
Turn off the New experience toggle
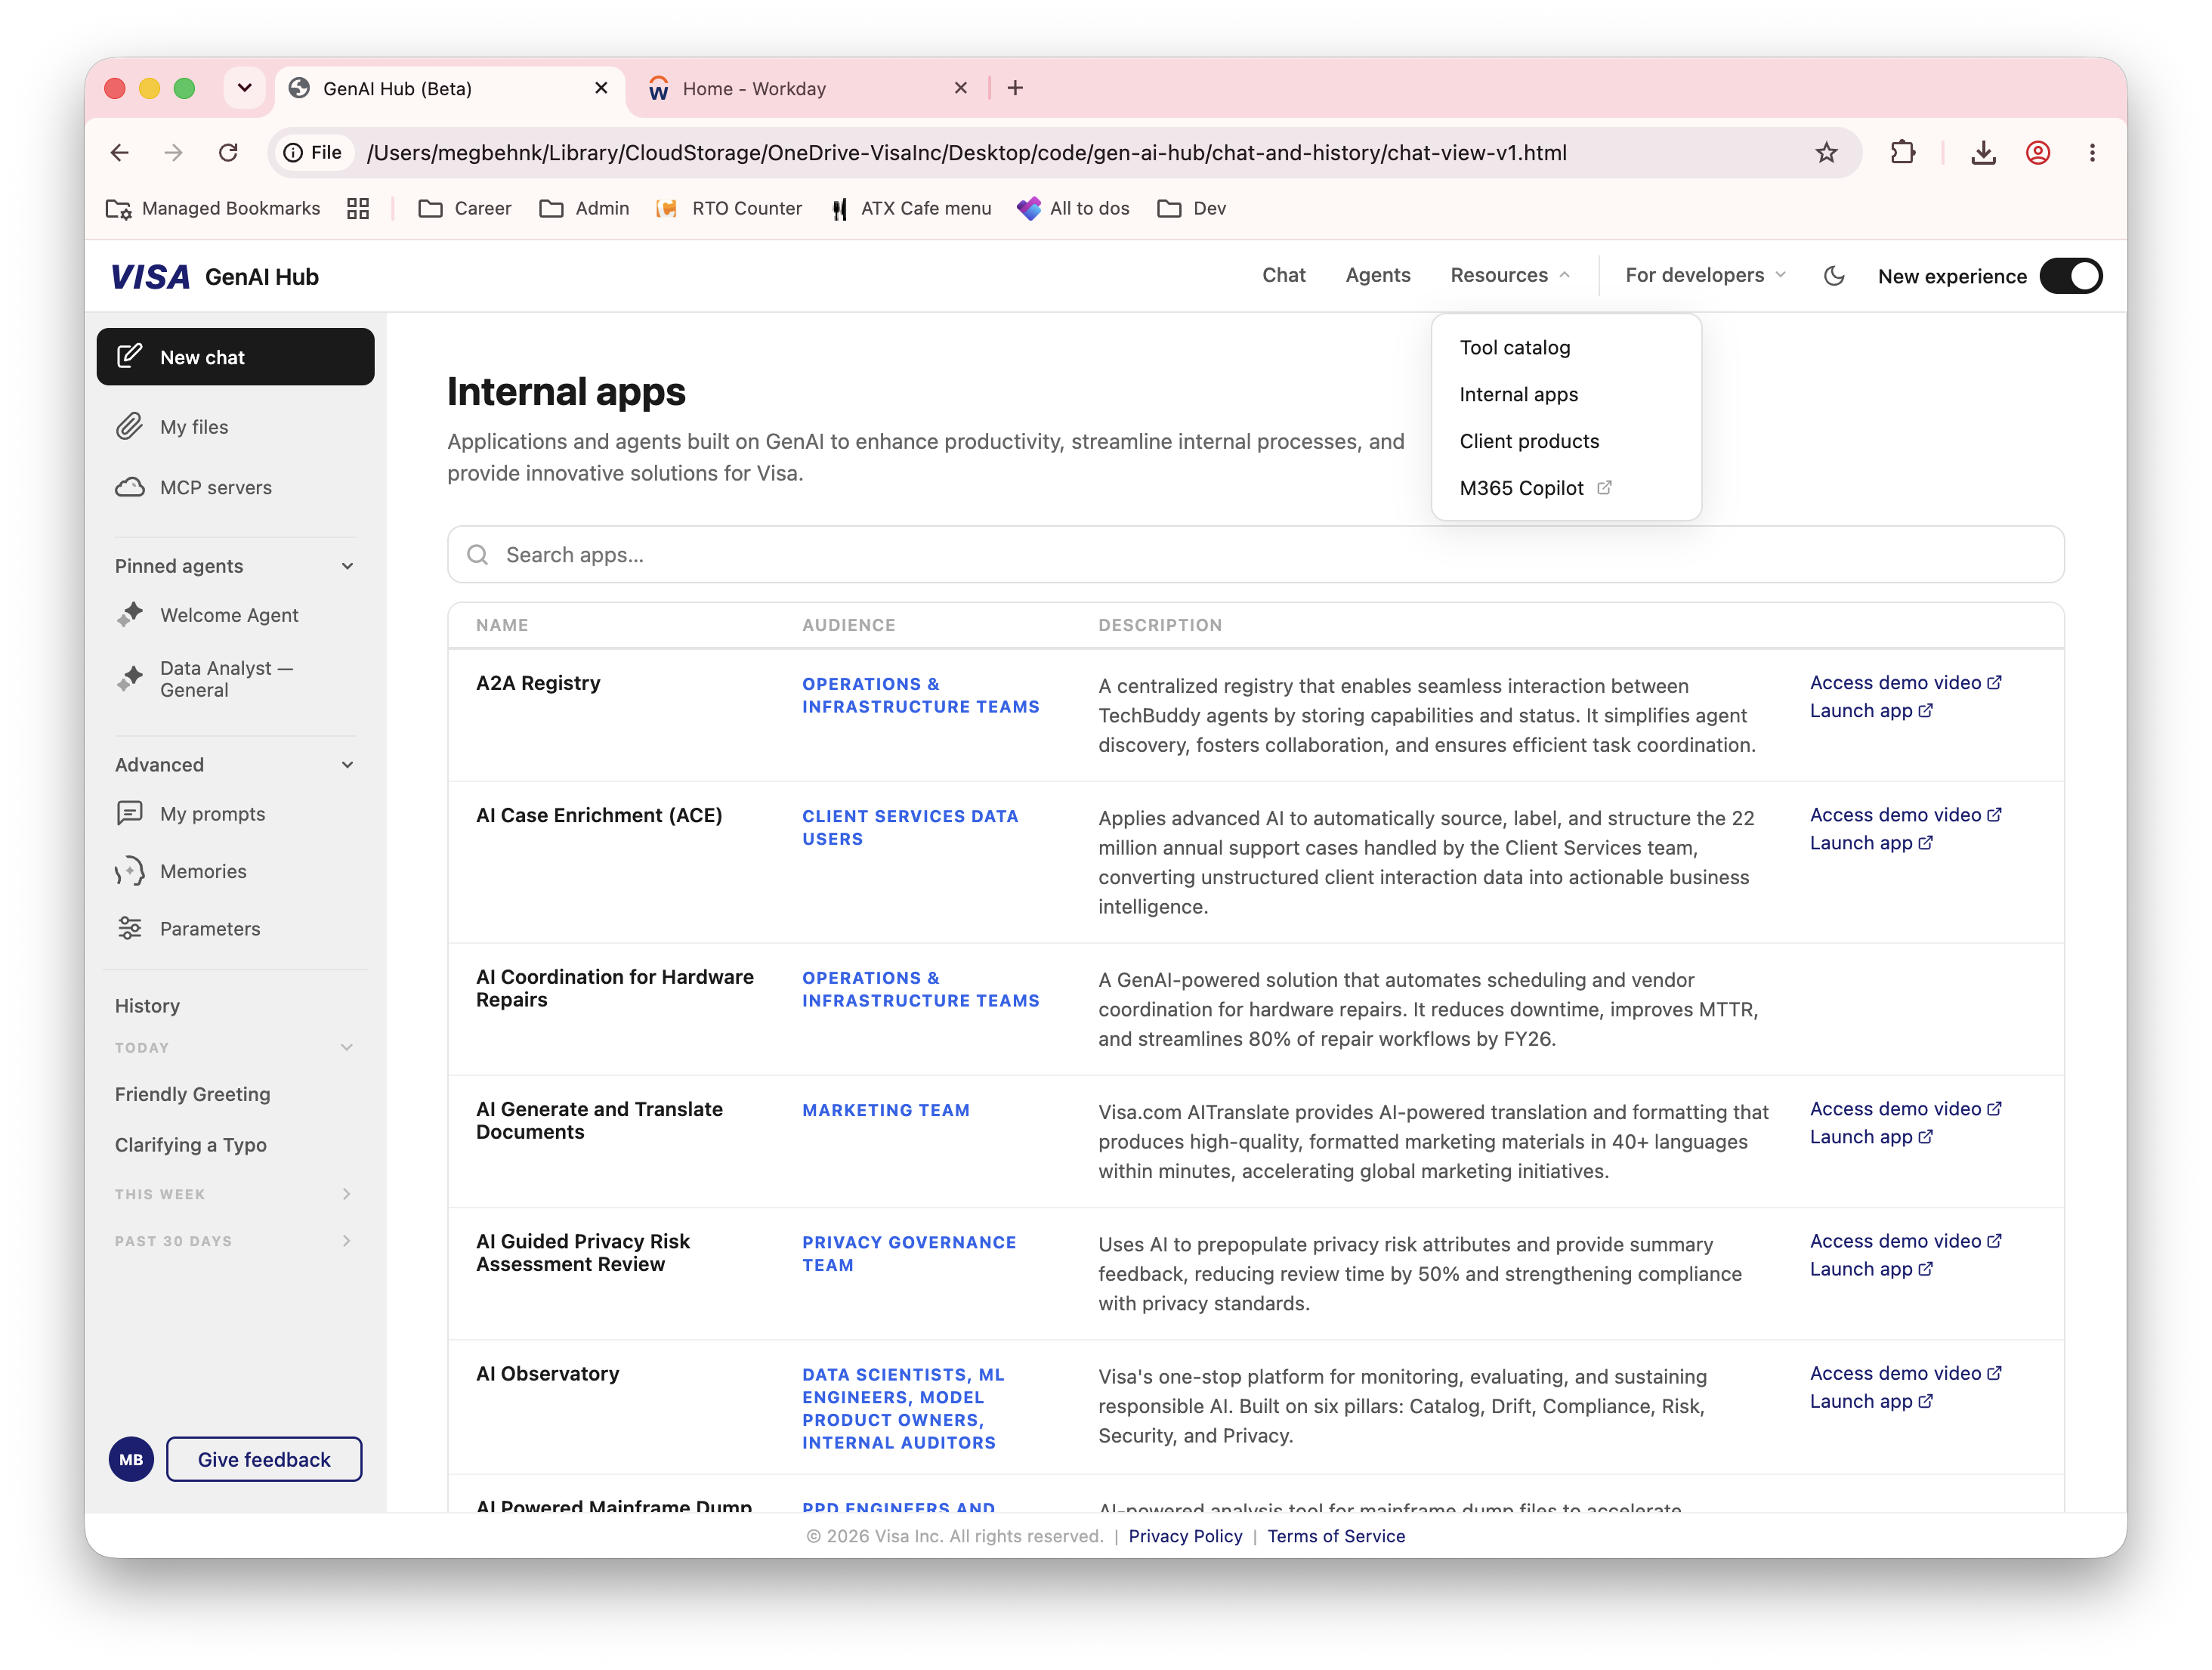(2070, 276)
